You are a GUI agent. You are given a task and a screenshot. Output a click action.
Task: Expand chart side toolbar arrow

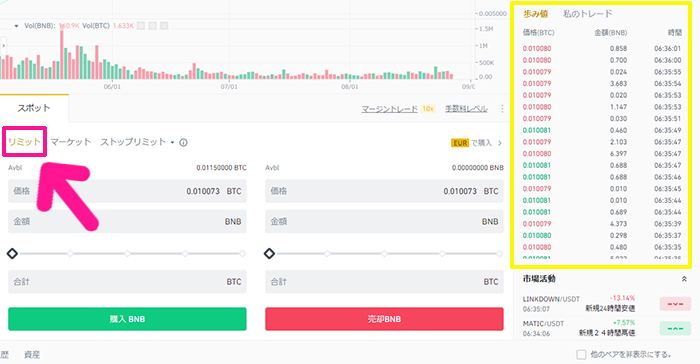tap(4, 46)
